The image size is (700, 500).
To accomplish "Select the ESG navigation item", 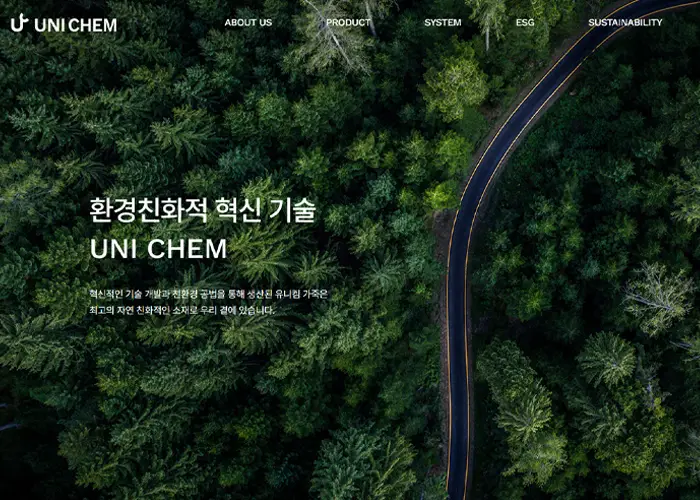I will click(x=525, y=22).
